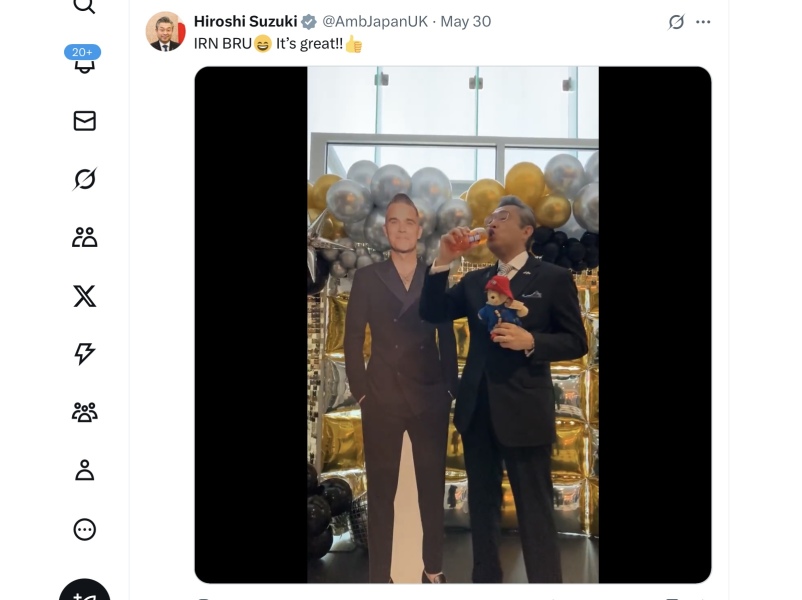Open Notifications bell with 20+ badge
Screen dimensions: 802x600
[84, 60]
